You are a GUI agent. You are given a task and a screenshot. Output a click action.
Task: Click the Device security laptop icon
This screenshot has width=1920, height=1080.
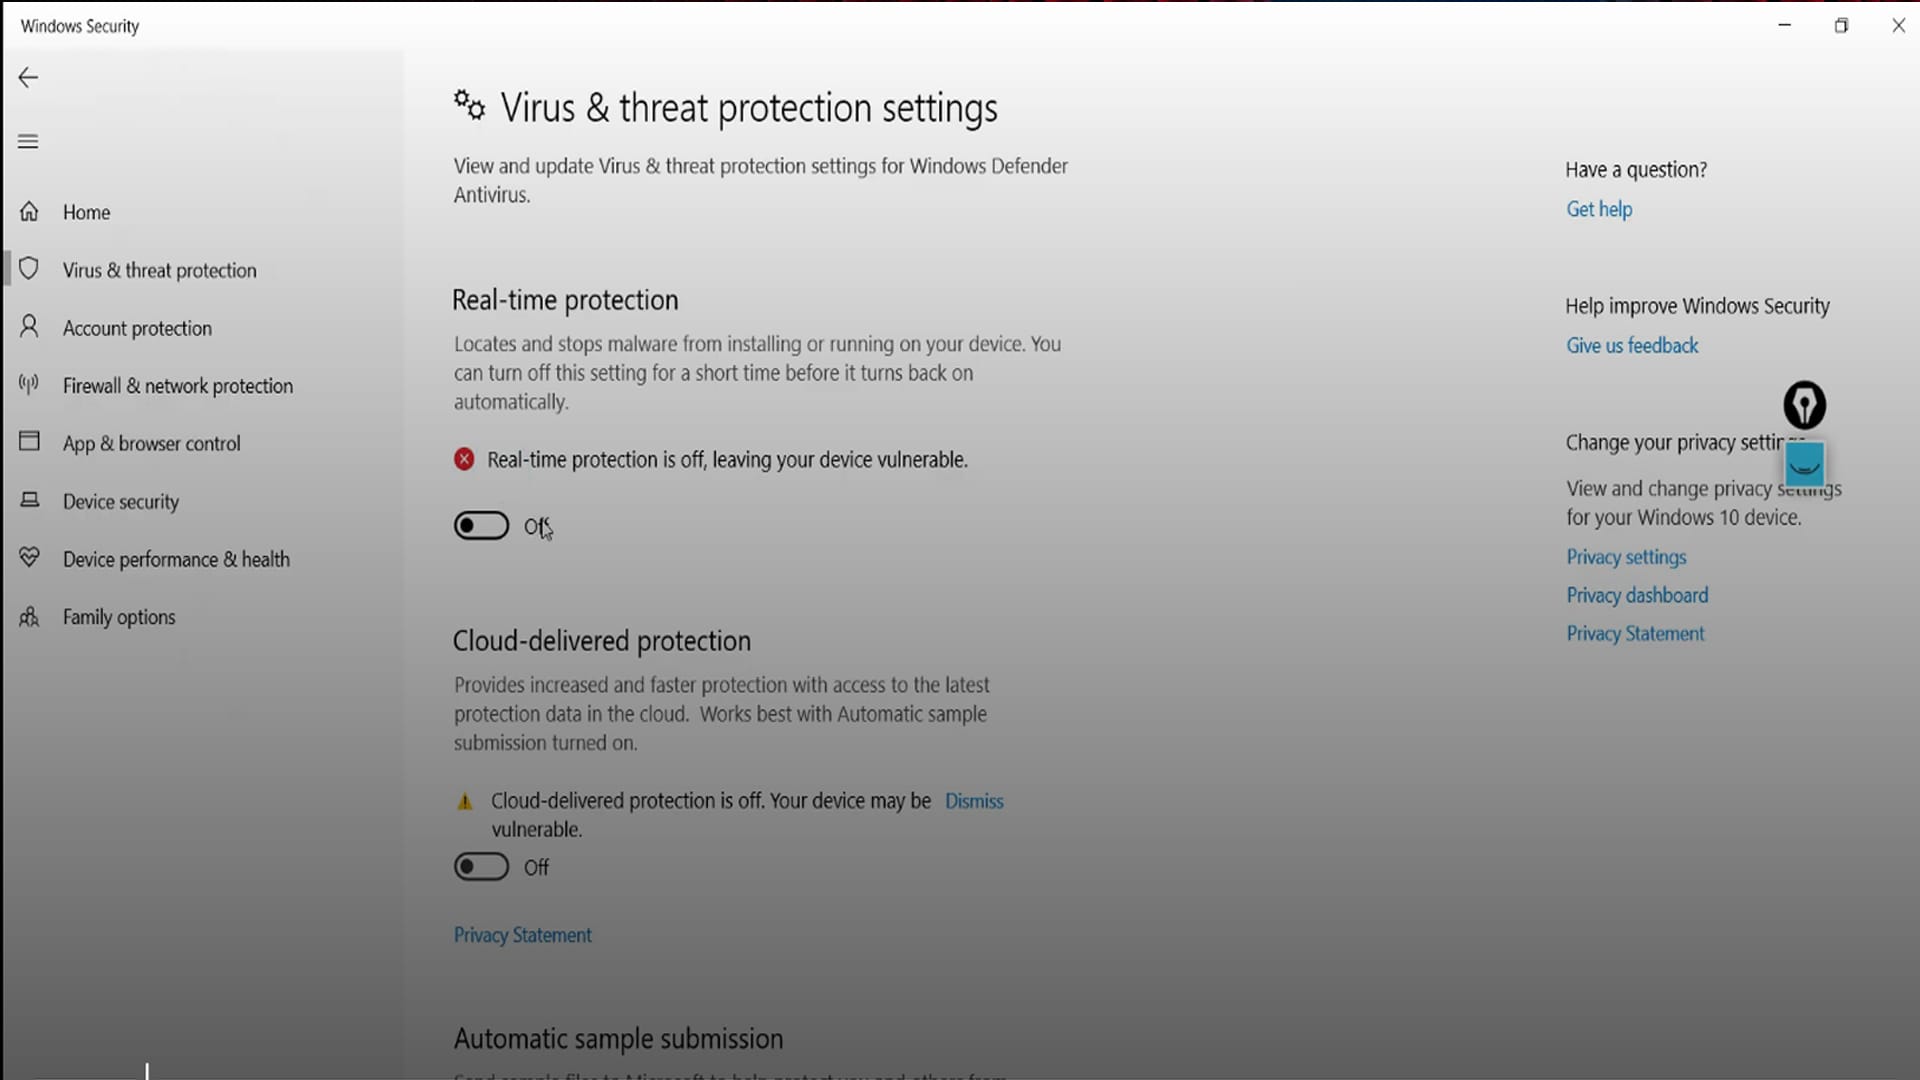[29, 500]
